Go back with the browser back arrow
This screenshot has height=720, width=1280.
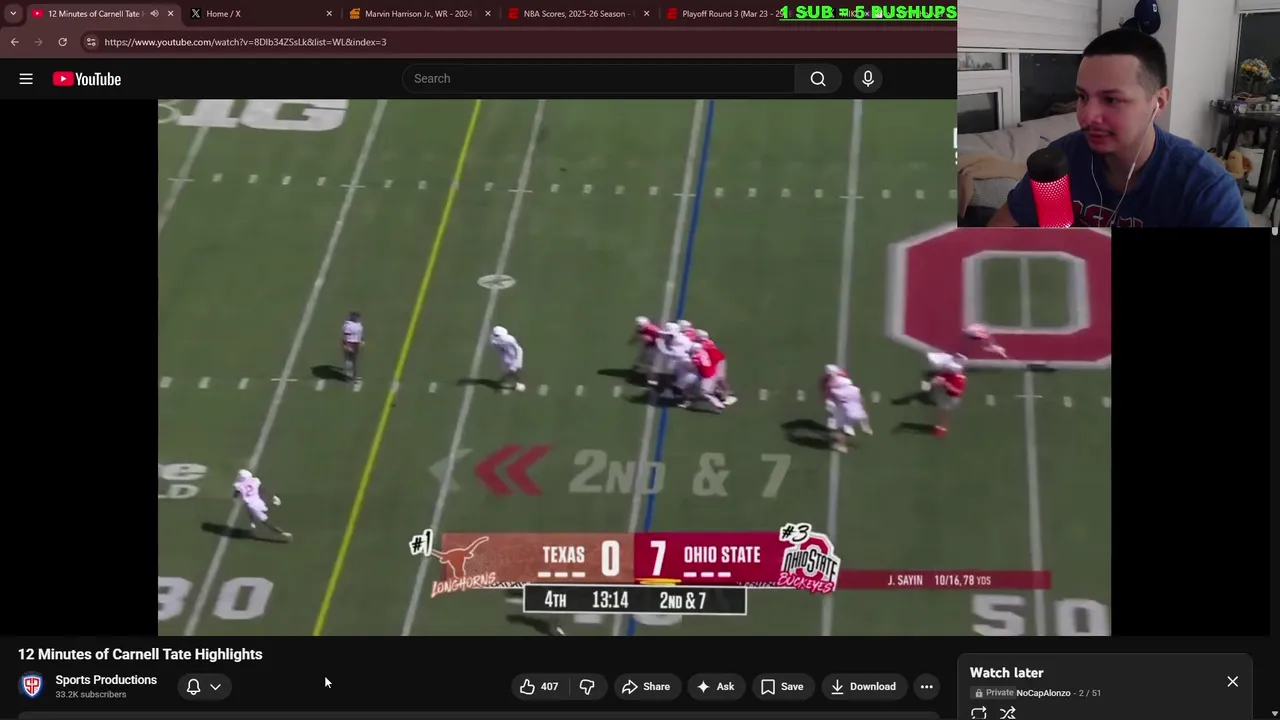coord(14,42)
